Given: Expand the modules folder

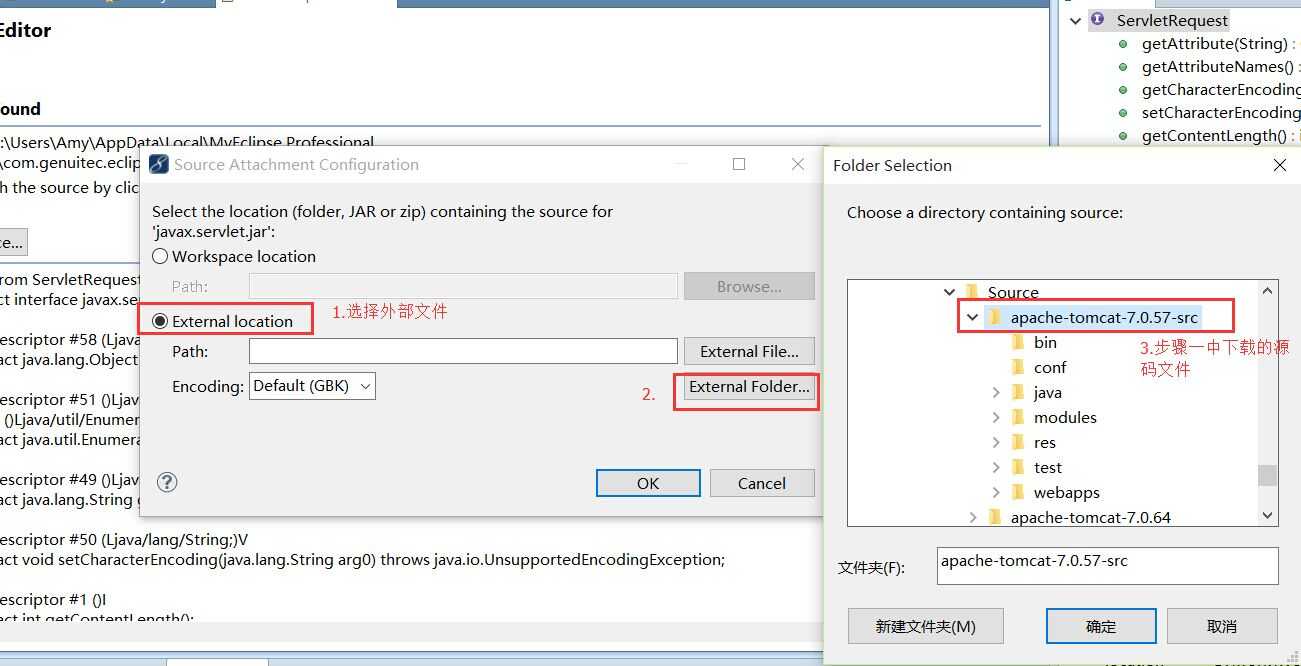Looking at the screenshot, I should pyautogui.click(x=996, y=417).
